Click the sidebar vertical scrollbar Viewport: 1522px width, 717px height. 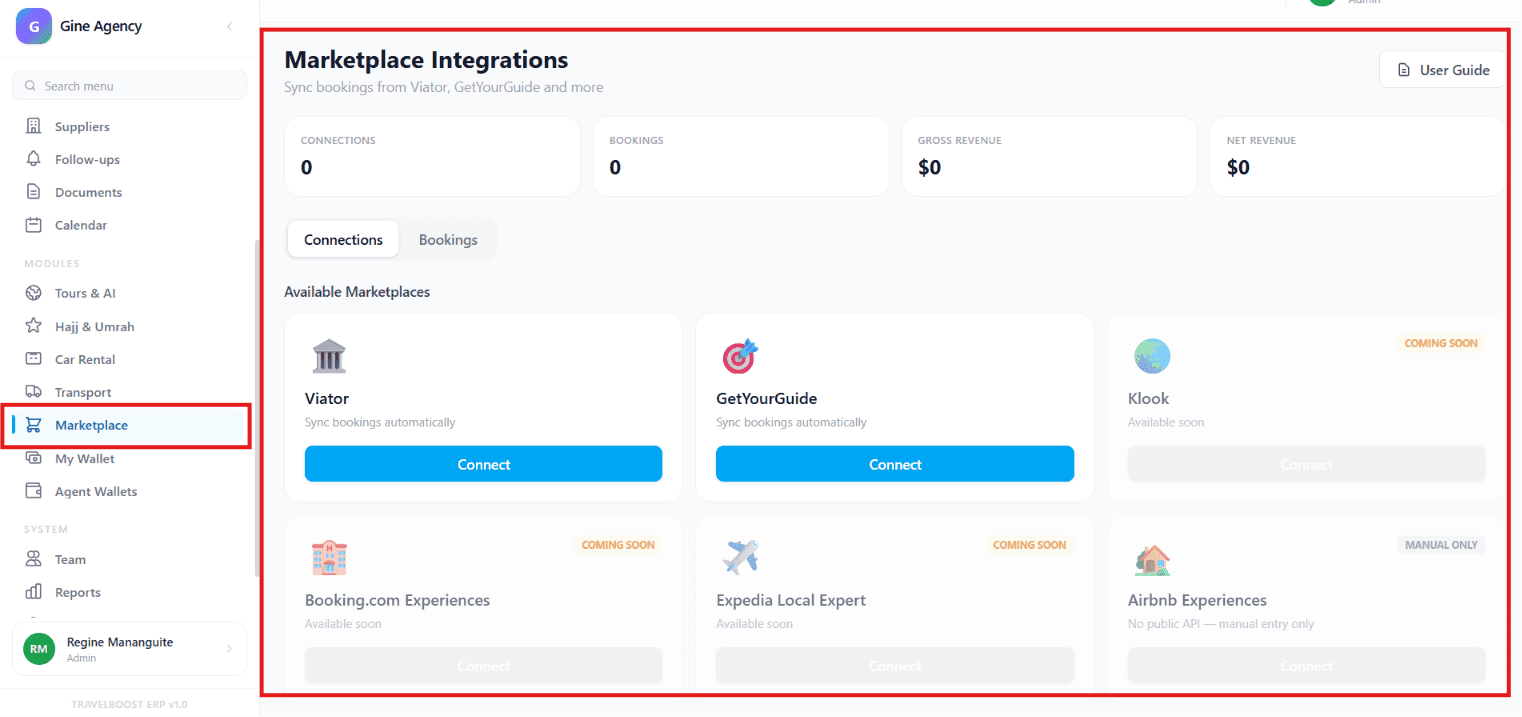257,408
